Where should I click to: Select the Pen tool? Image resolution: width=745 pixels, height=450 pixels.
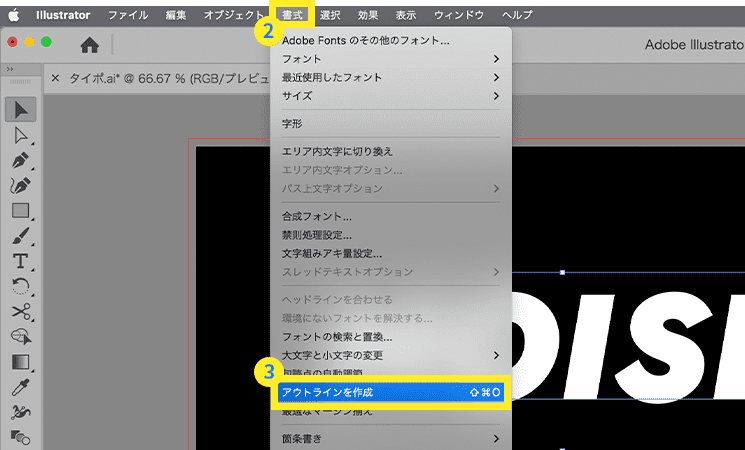click(x=21, y=161)
